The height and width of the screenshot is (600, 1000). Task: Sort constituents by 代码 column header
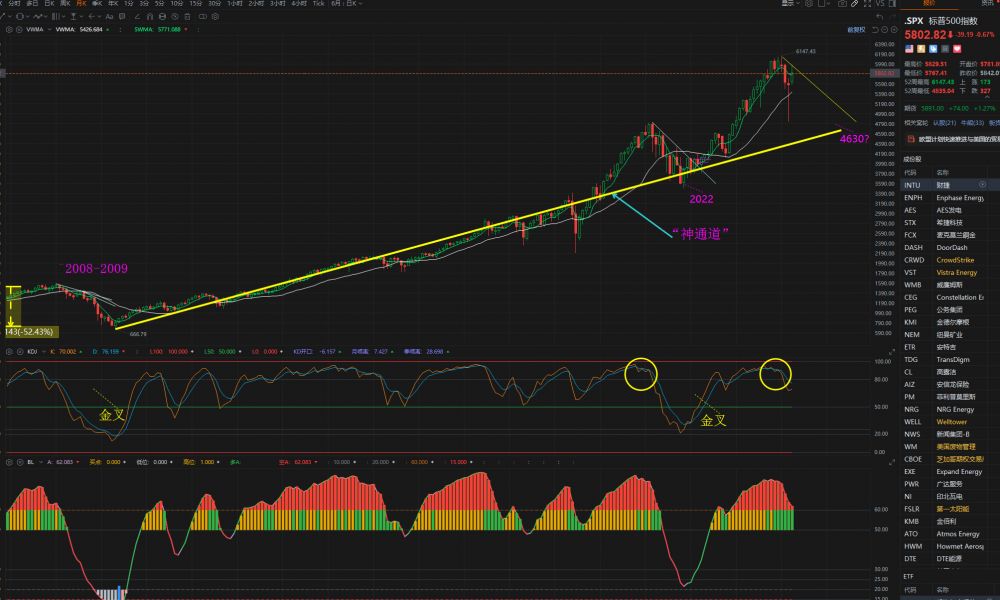(910, 172)
